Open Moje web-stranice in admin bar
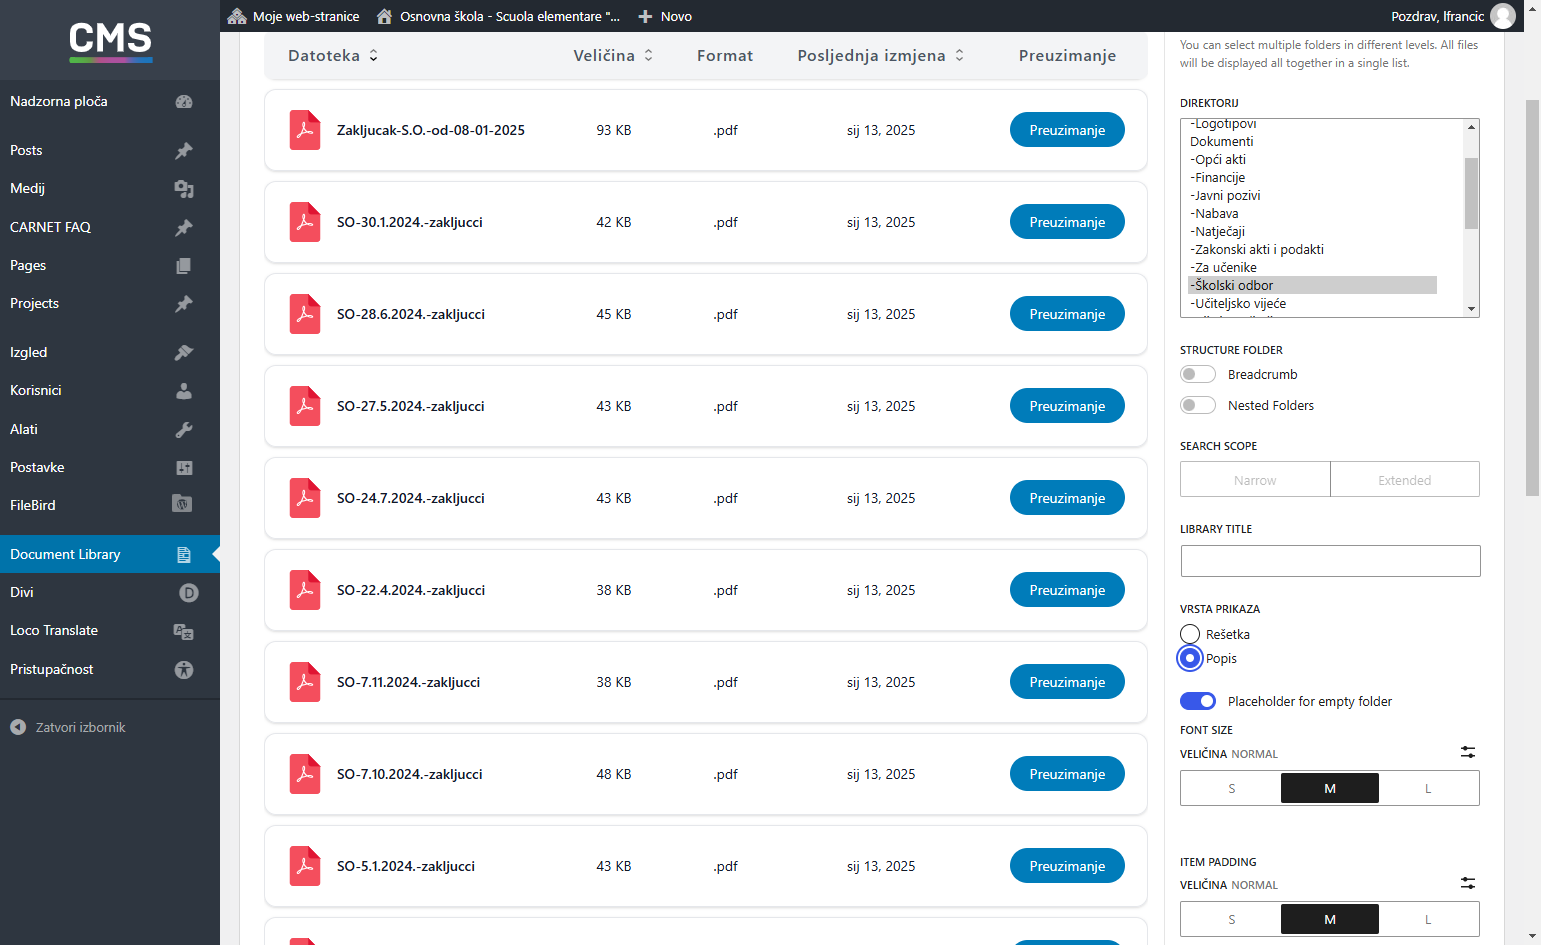 [294, 16]
